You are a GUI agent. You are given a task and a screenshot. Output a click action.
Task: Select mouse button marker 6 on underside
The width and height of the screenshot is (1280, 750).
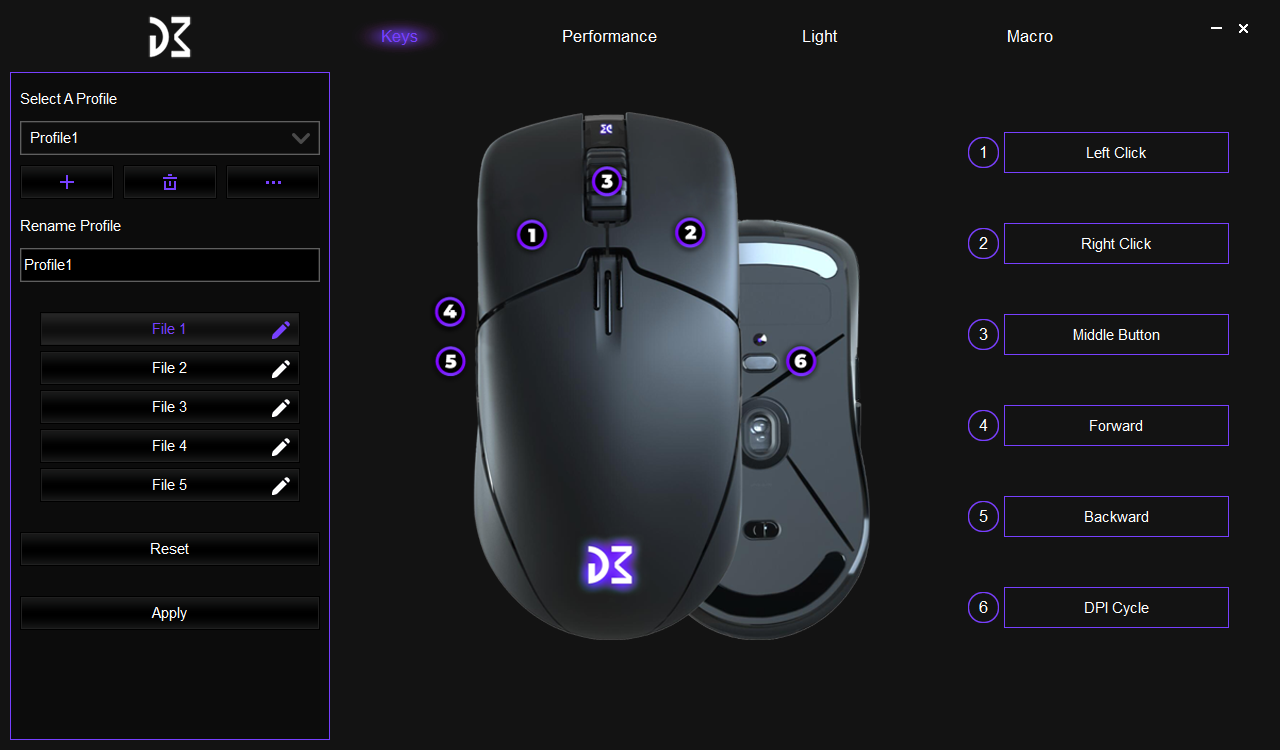click(x=801, y=361)
